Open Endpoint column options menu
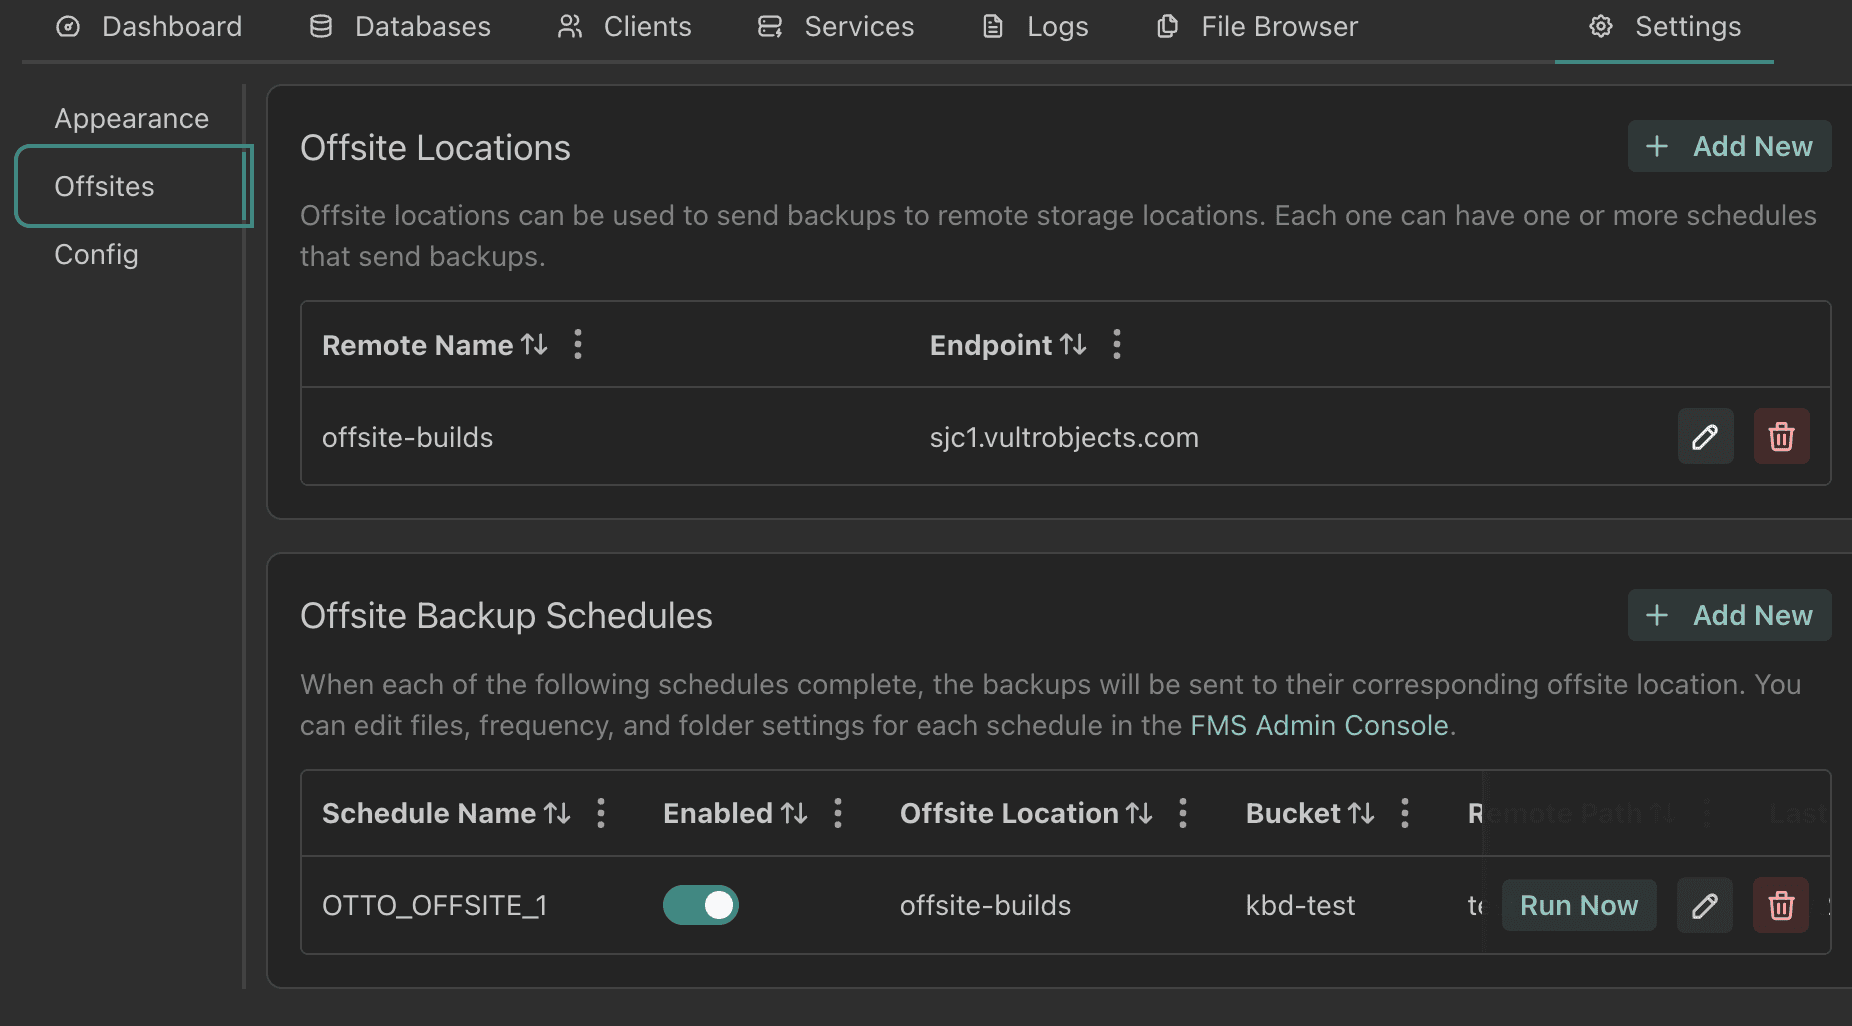 pos(1117,345)
